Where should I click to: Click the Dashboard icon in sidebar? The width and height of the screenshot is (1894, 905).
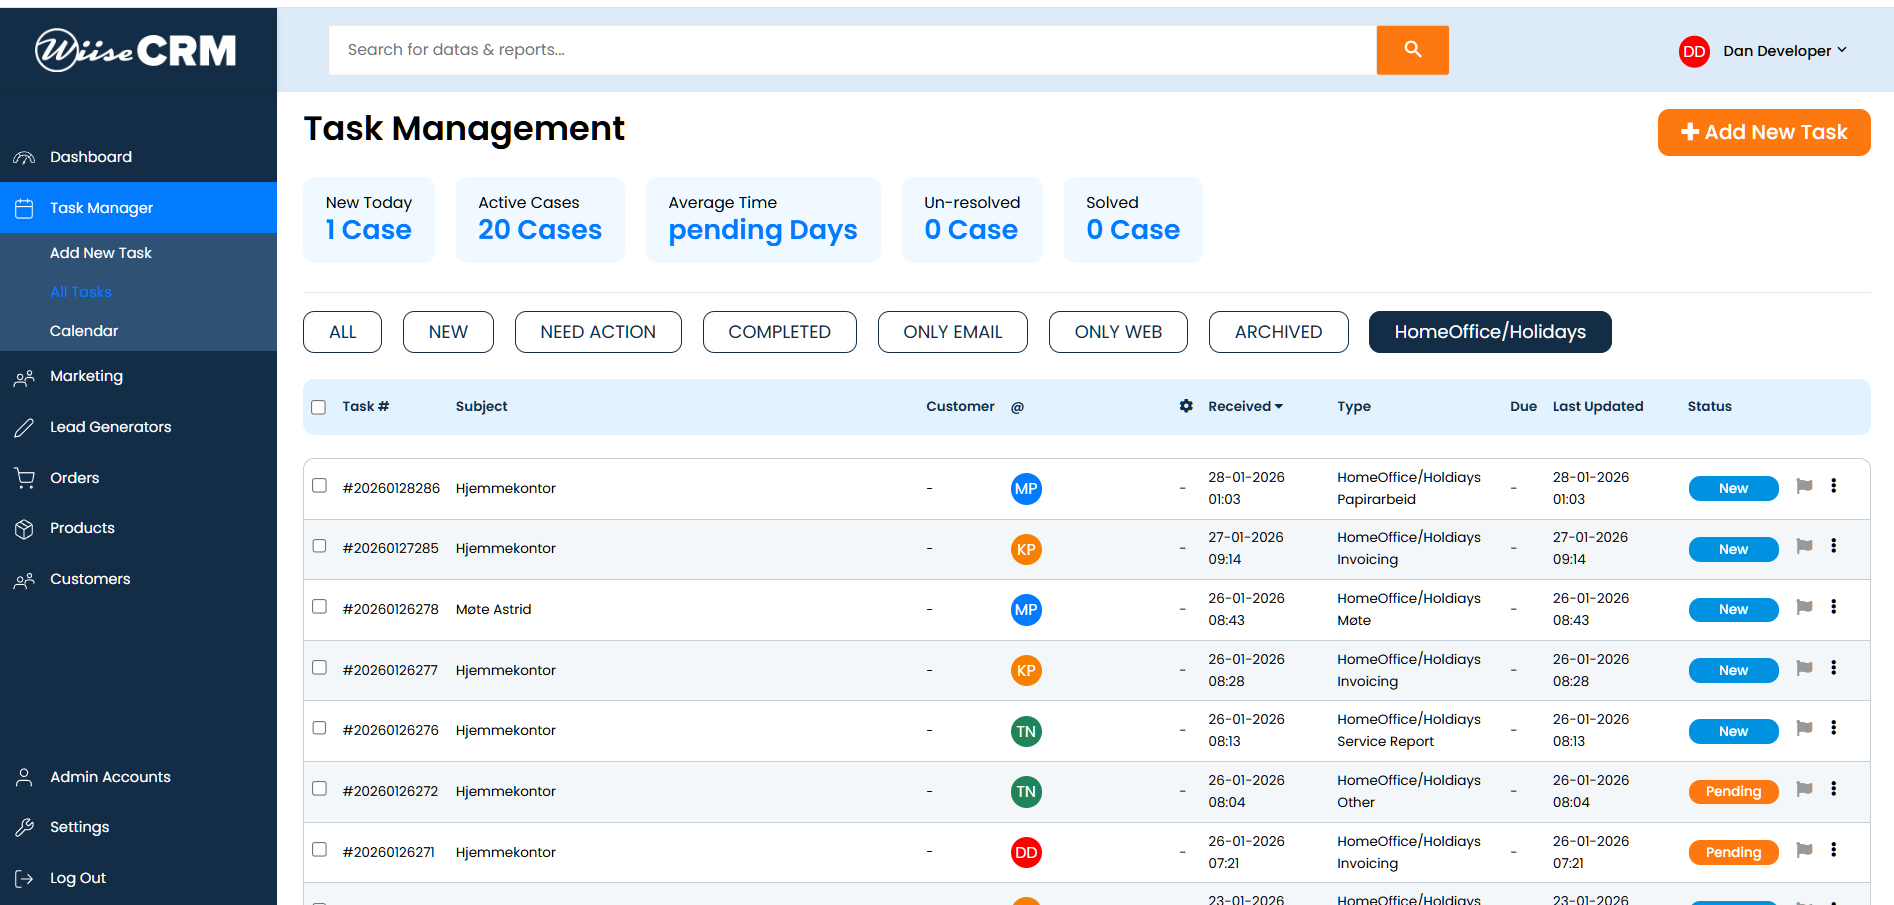point(24,157)
